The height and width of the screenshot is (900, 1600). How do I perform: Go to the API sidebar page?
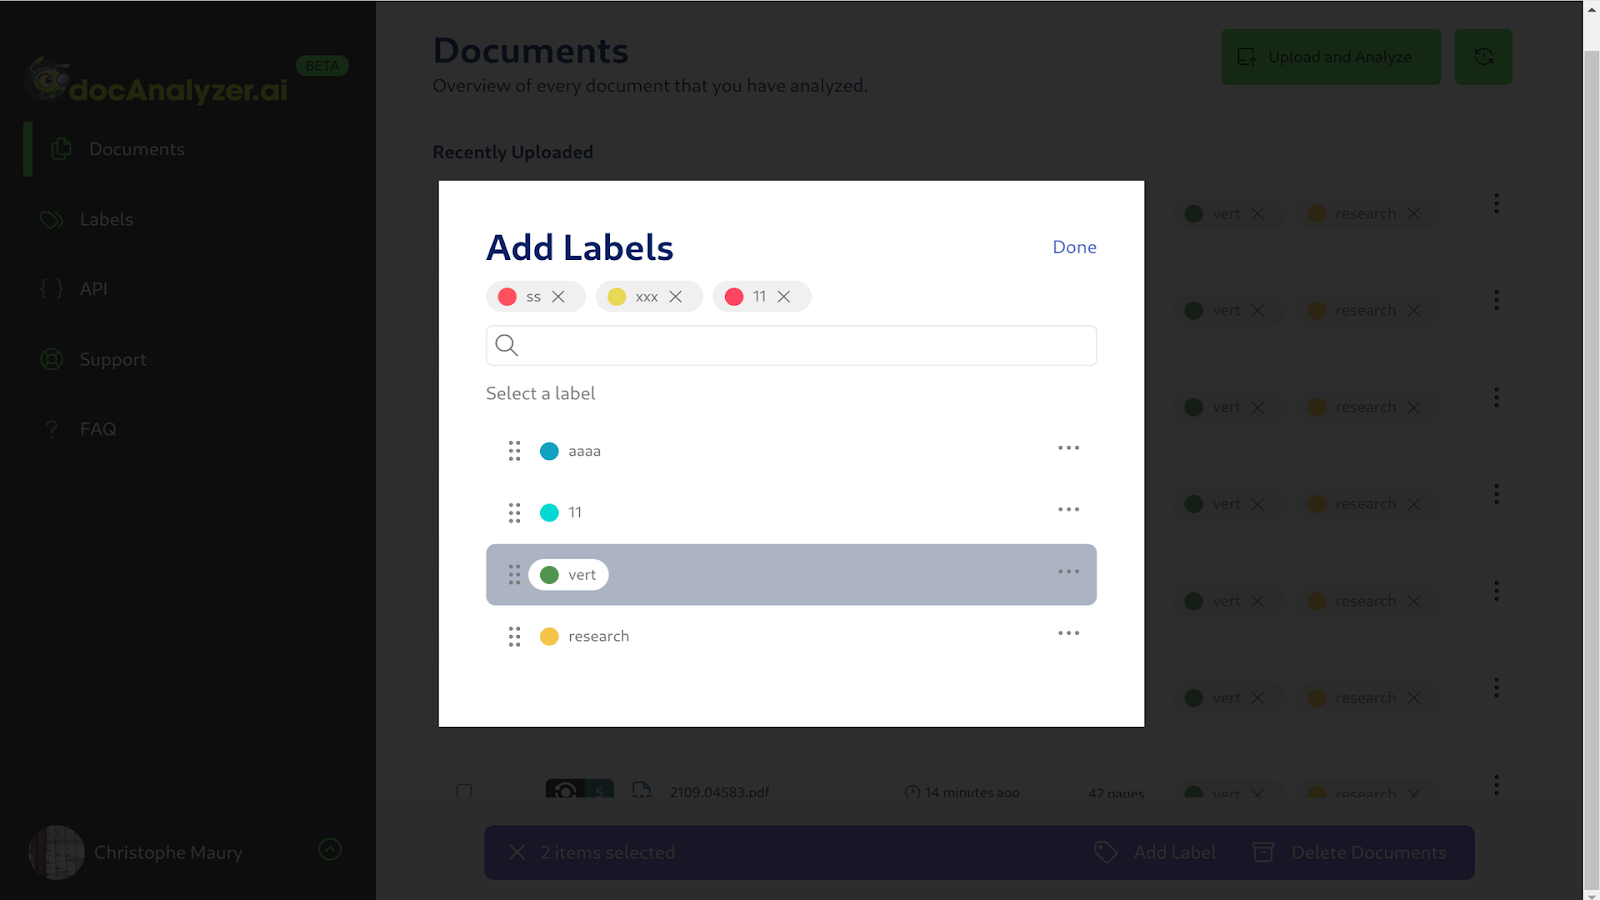(93, 289)
